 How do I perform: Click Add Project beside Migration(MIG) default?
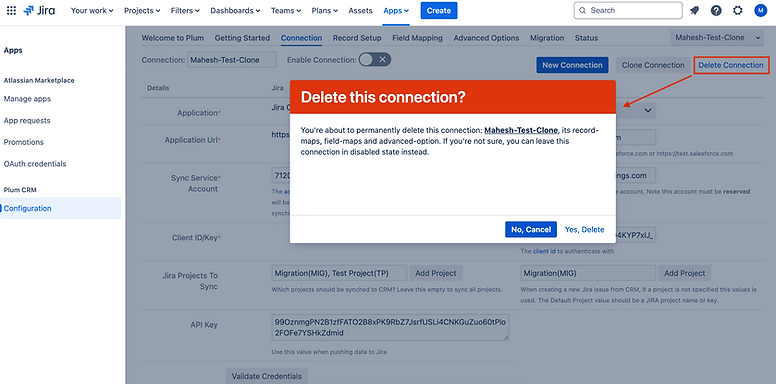[x=684, y=273]
